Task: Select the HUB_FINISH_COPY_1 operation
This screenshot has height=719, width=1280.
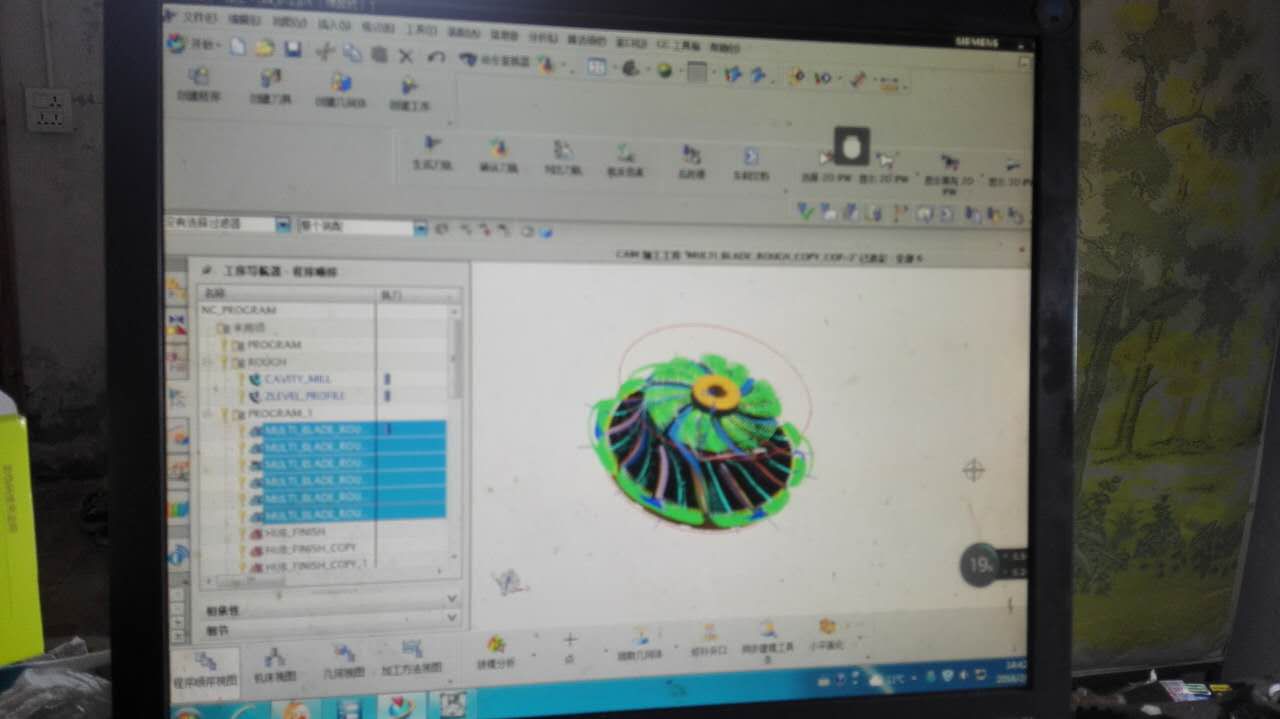Action: tap(316, 565)
